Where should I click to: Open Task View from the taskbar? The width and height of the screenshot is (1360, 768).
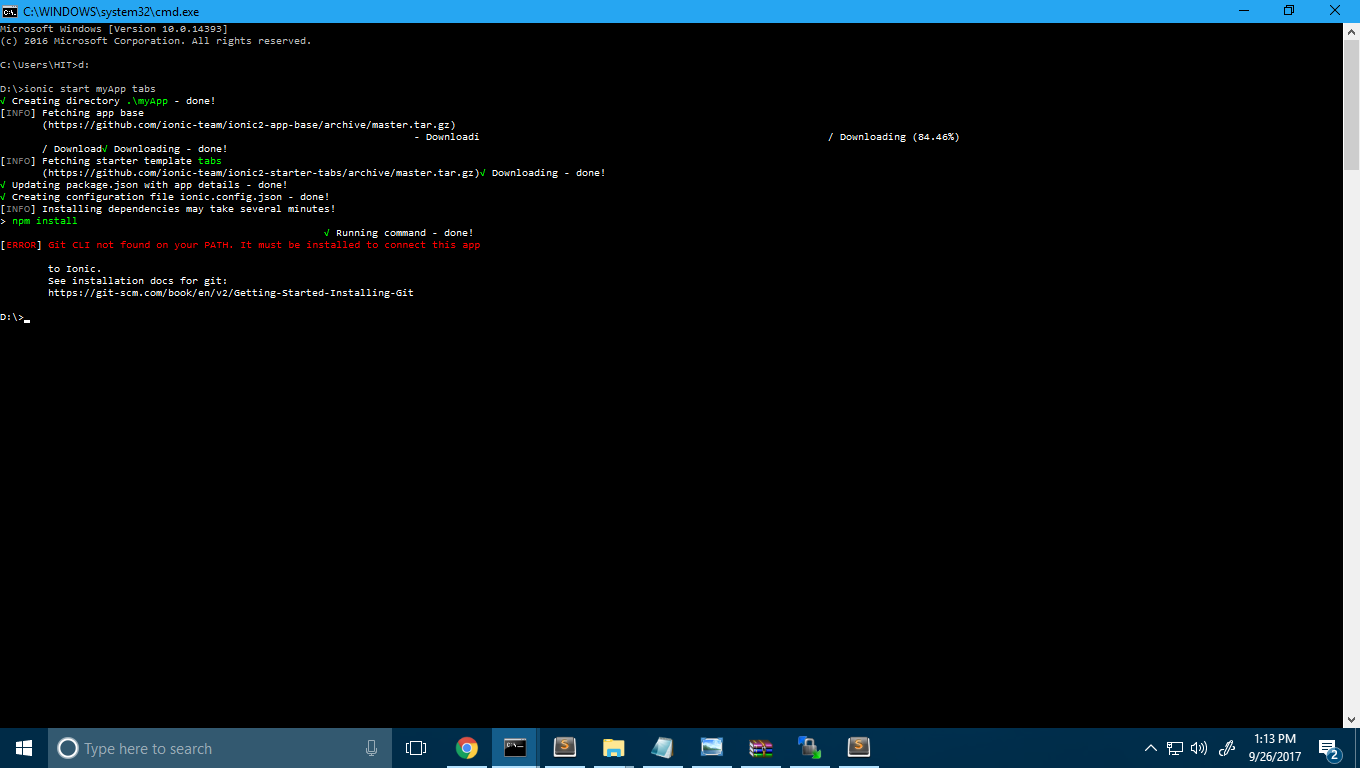click(x=416, y=748)
